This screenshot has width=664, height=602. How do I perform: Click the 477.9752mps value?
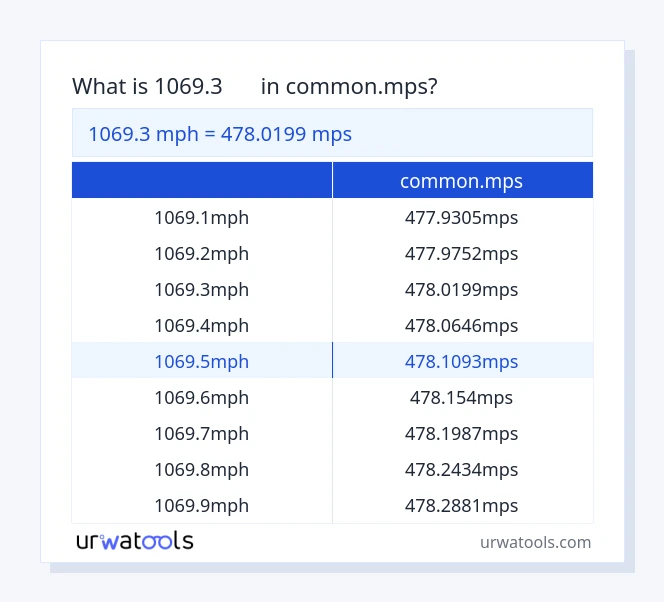point(461,253)
